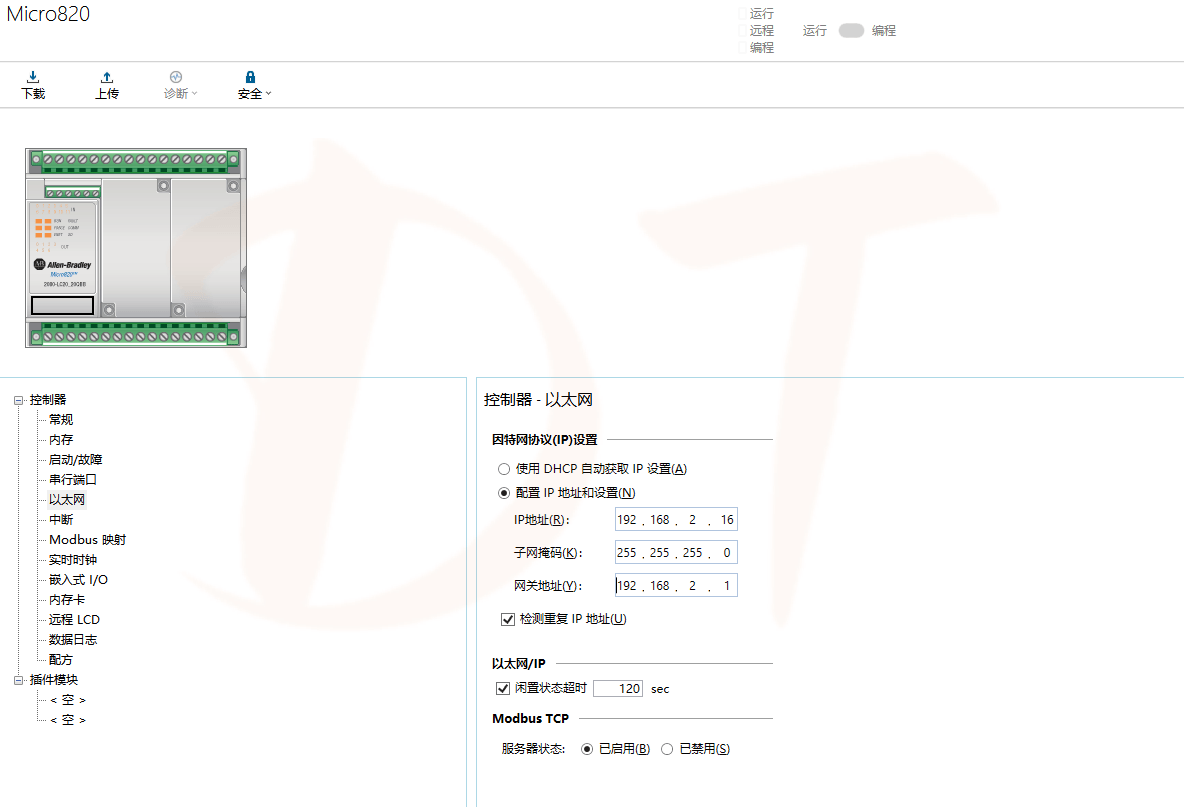Open the 串行端口 settings page

click(72, 479)
